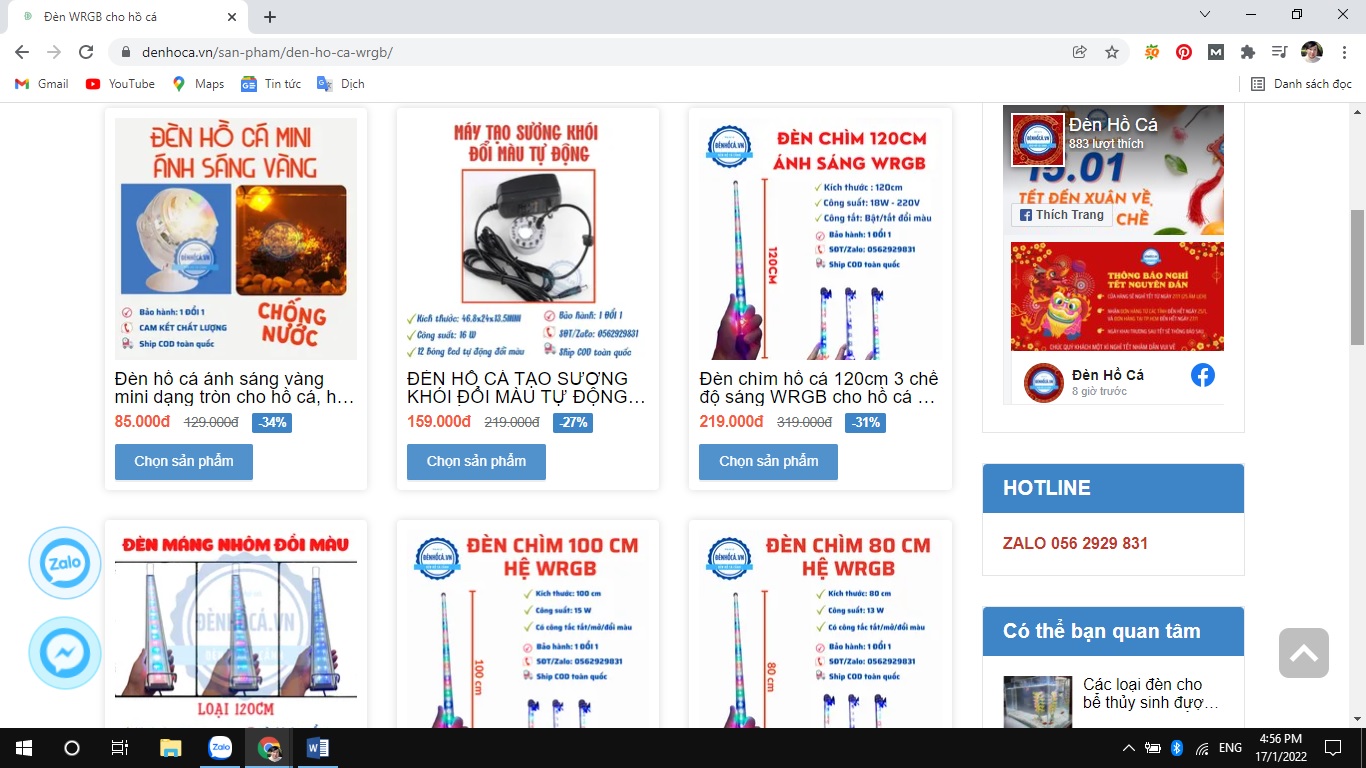Open the ENG language input selector
This screenshot has height=768, width=1366.
tap(1230, 748)
